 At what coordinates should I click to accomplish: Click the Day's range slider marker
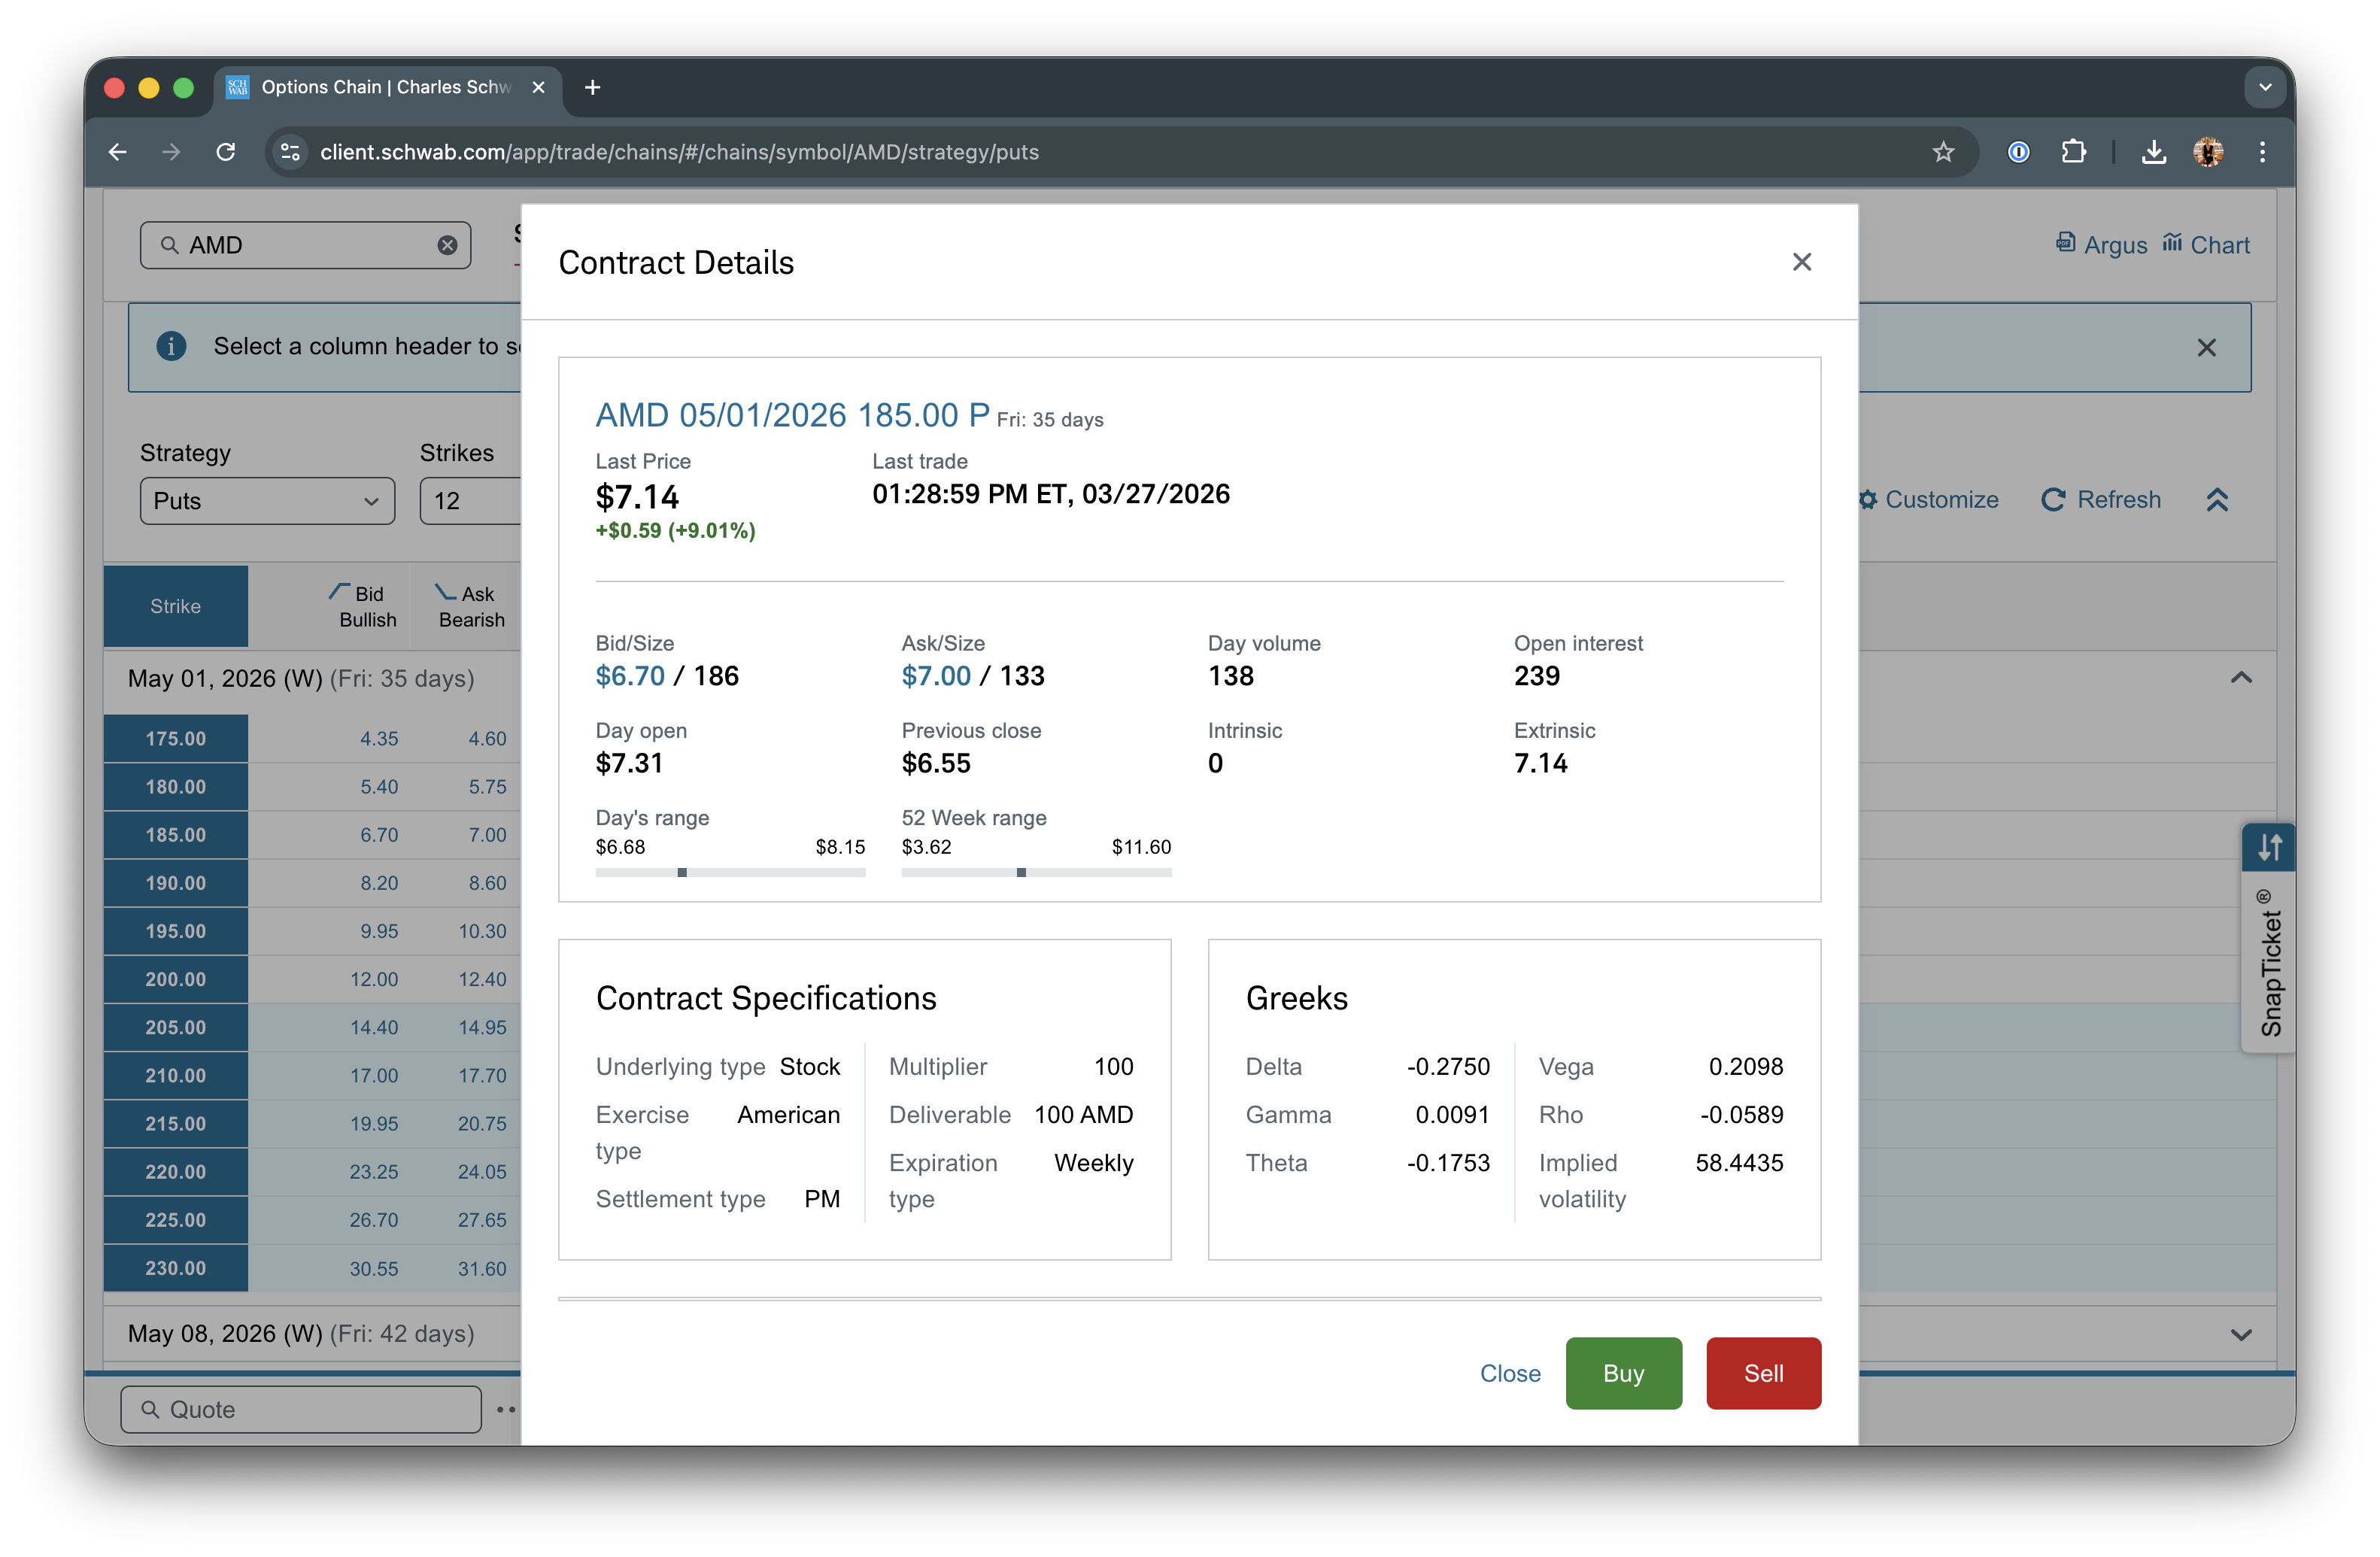[x=682, y=872]
